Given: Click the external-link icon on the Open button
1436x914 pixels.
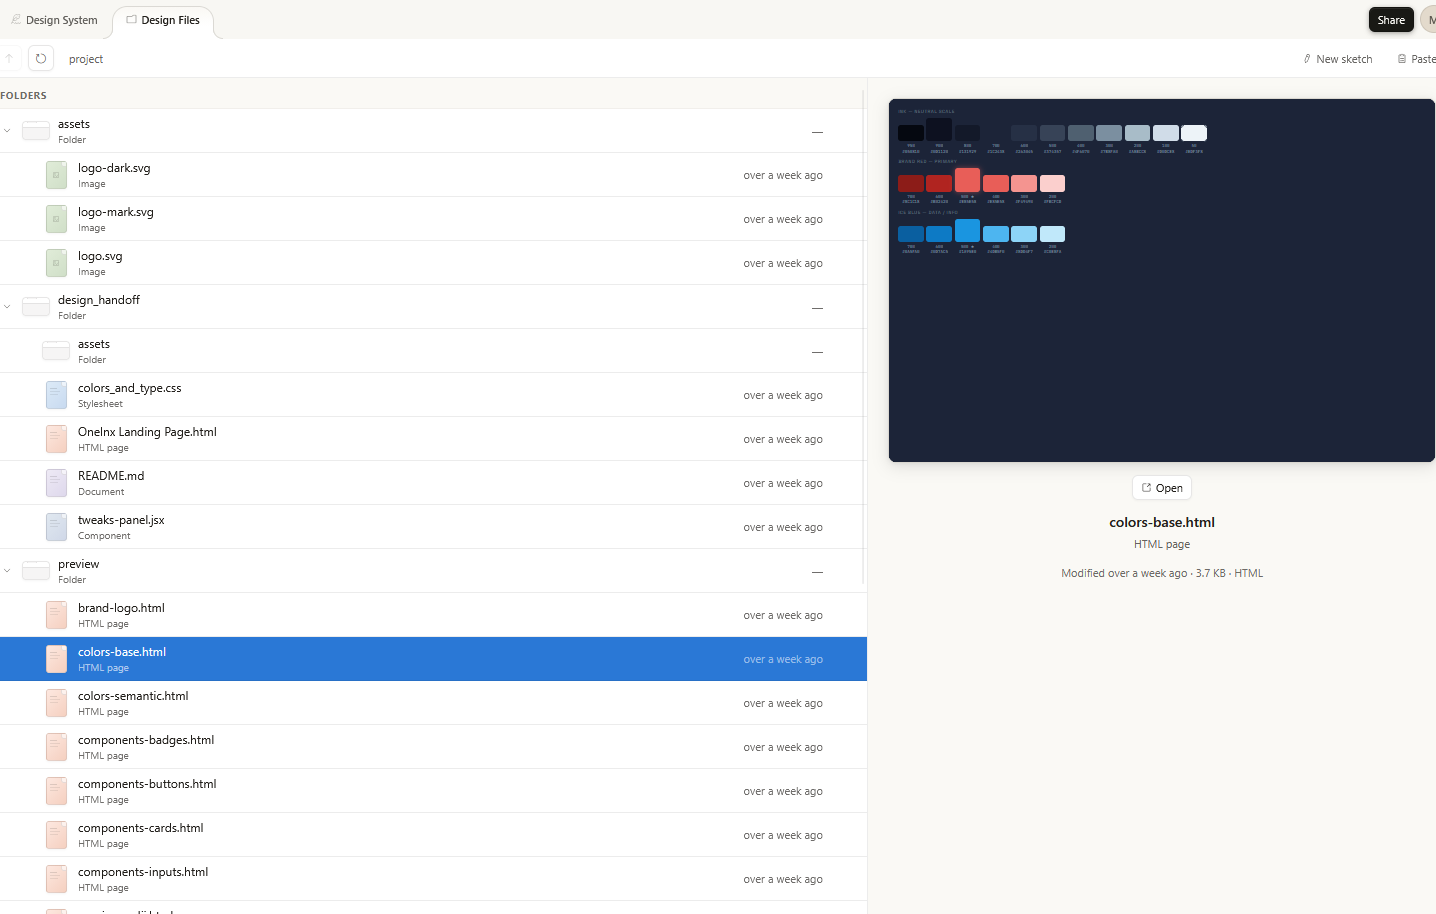Looking at the screenshot, I should point(1146,488).
